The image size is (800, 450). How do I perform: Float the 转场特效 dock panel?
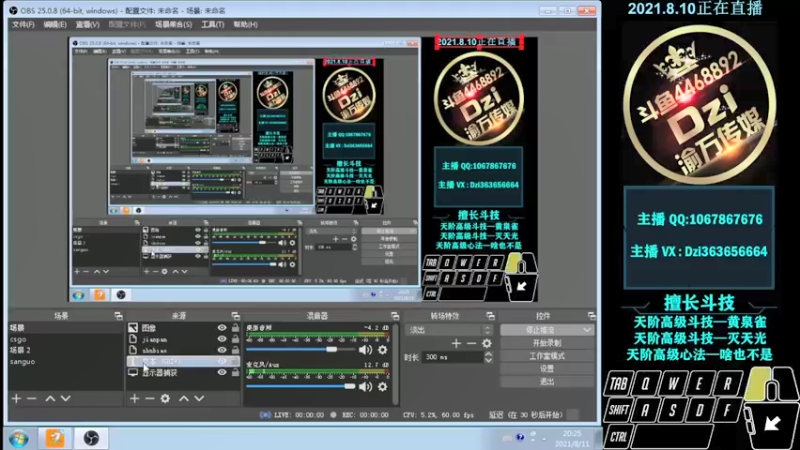pyautogui.click(x=490, y=316)
